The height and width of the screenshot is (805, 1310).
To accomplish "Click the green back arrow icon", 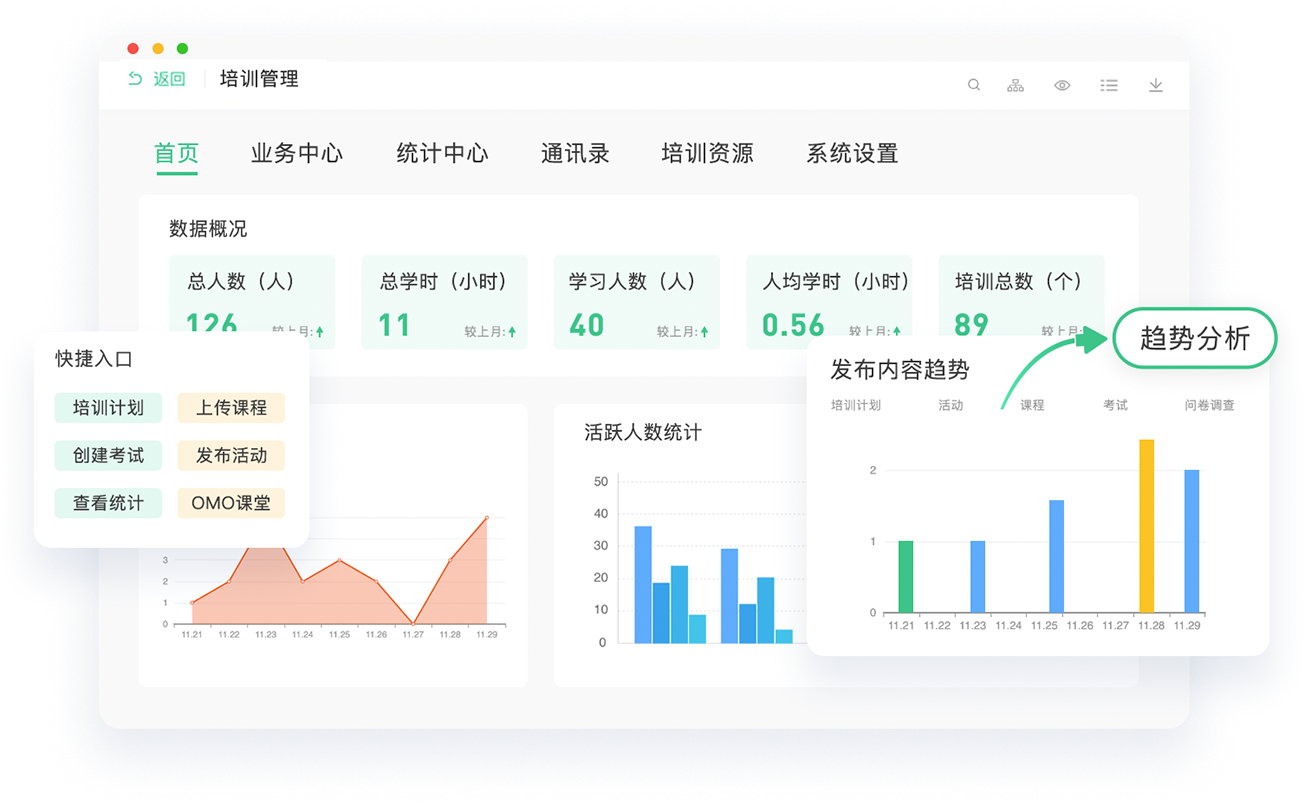I will coord(136,79).
